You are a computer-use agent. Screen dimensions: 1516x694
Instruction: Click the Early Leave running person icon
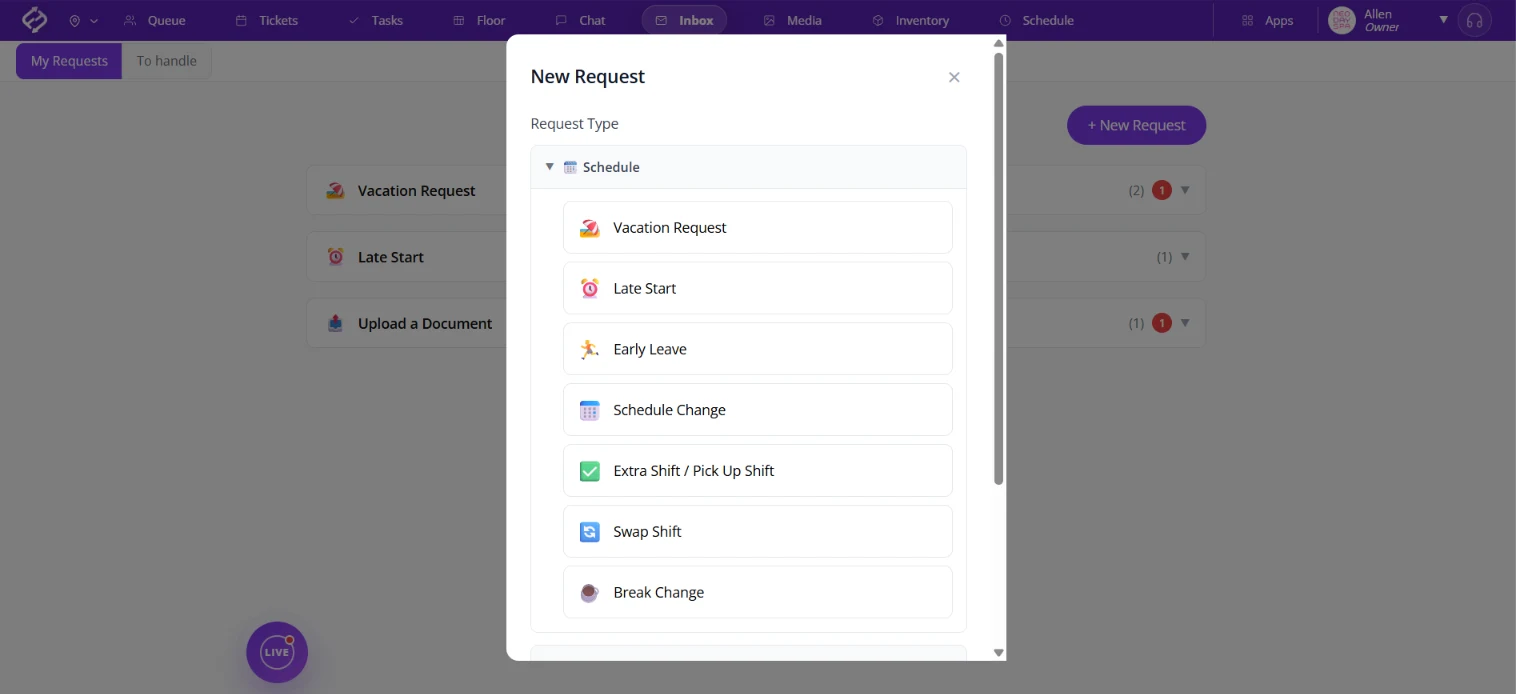590,349
